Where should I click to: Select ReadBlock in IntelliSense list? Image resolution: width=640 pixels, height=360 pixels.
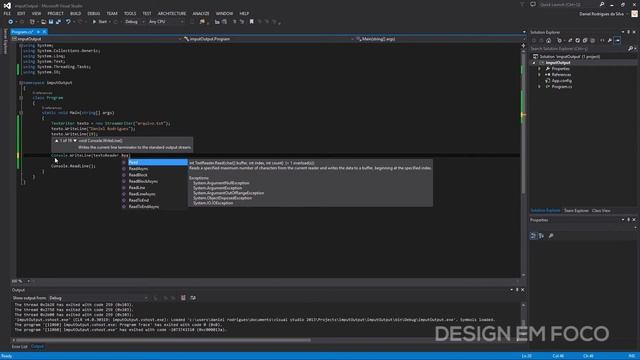[x=155, y=175]
